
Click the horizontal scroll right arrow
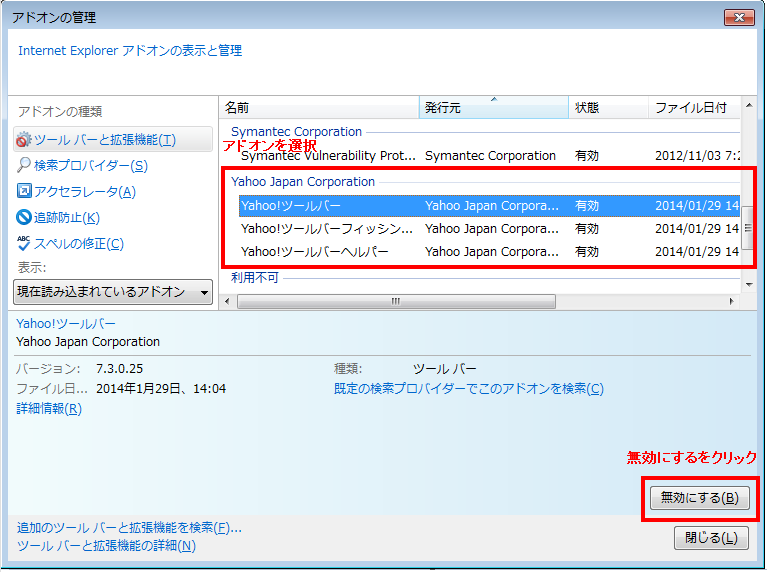click(x=731, y=301)
